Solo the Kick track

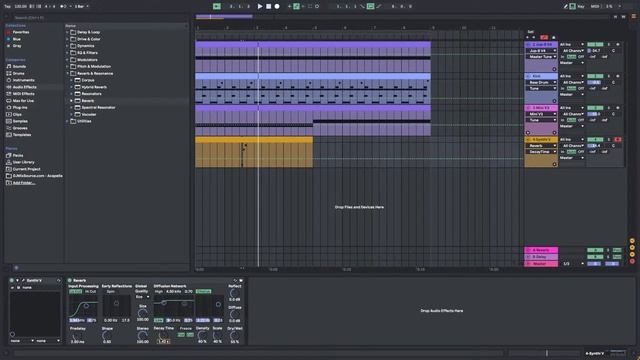pyautogui.click(x=609, y=76)
